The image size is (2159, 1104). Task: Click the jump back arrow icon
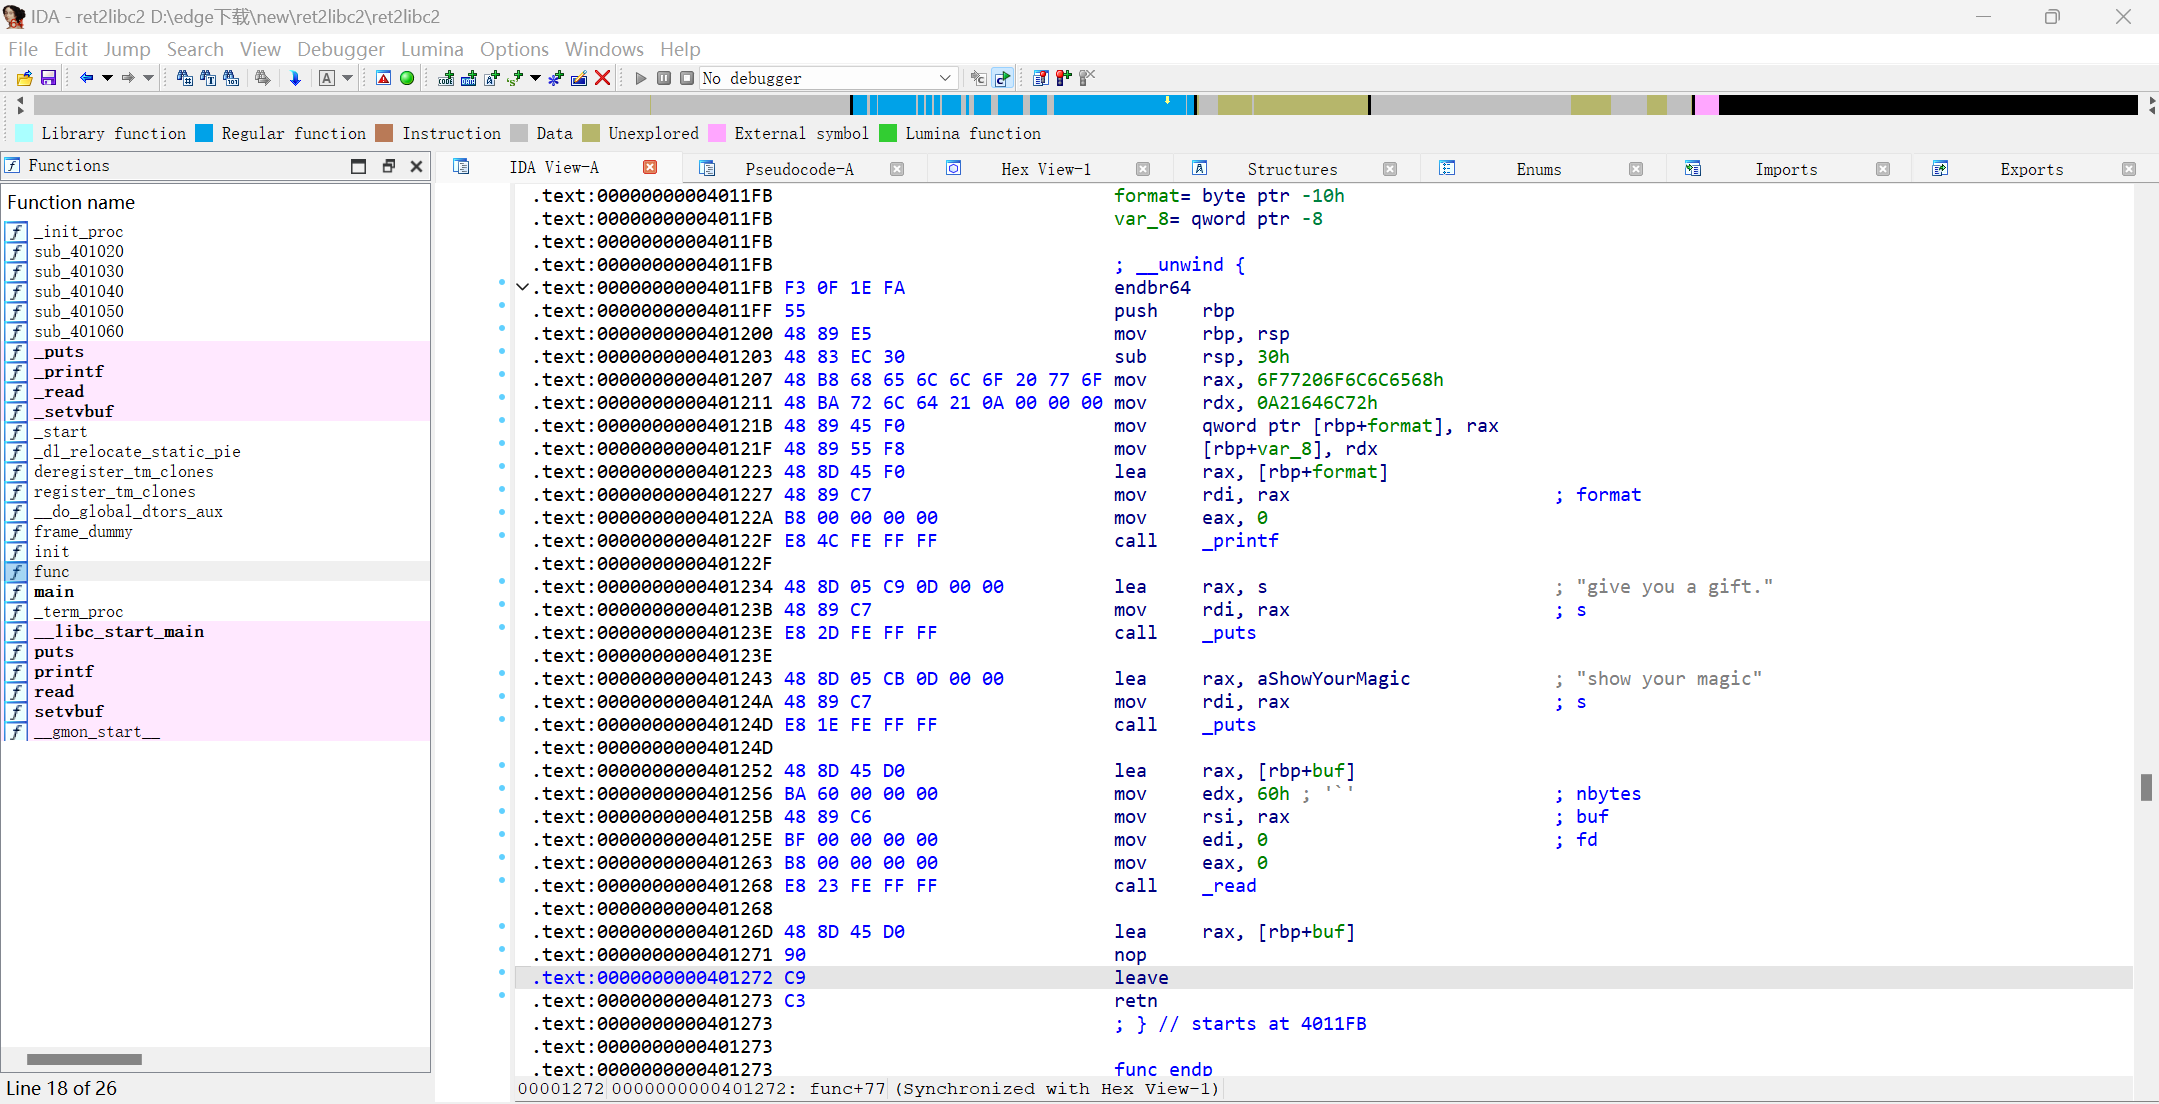[86, 78]
